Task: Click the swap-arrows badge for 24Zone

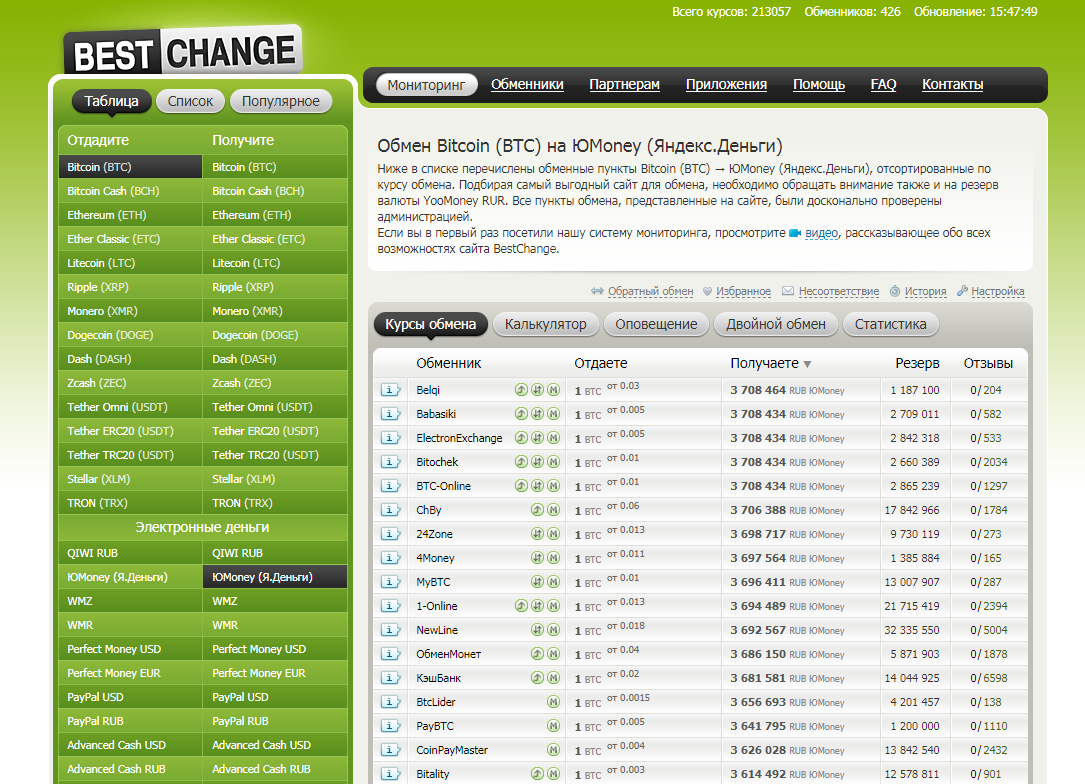Action: (538, 534)
